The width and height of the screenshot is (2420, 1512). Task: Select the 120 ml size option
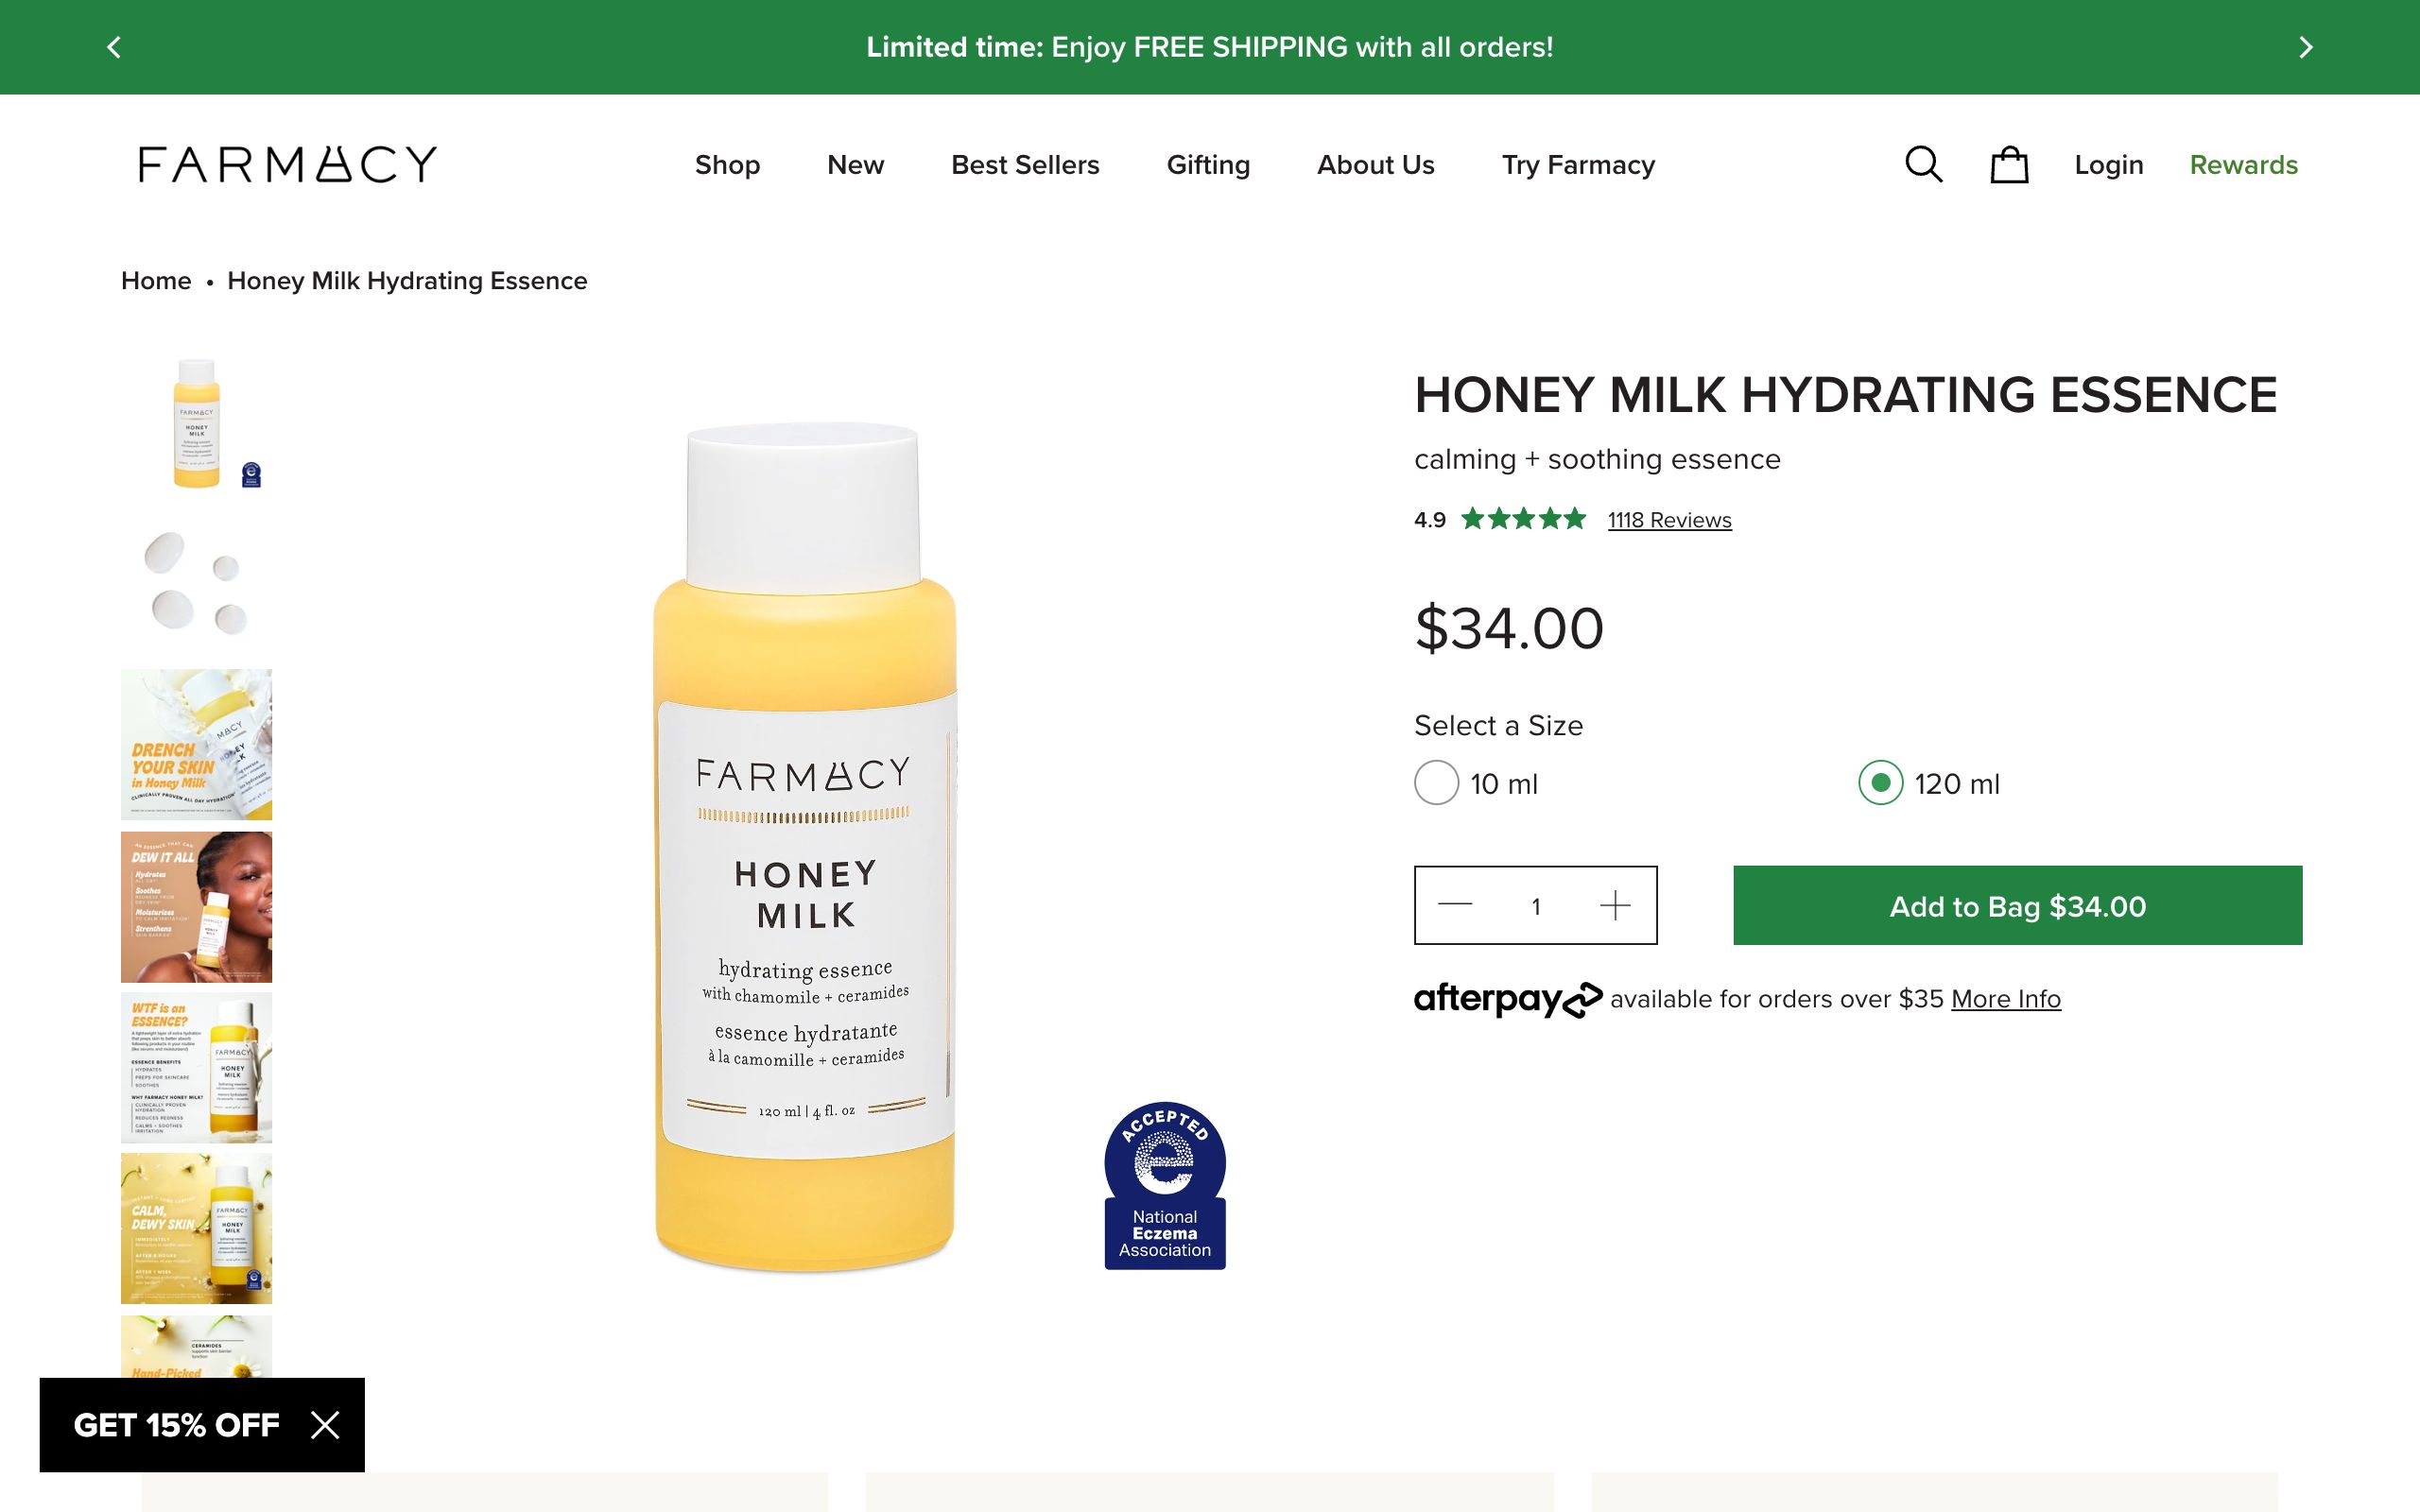(x=1881, y=784)
